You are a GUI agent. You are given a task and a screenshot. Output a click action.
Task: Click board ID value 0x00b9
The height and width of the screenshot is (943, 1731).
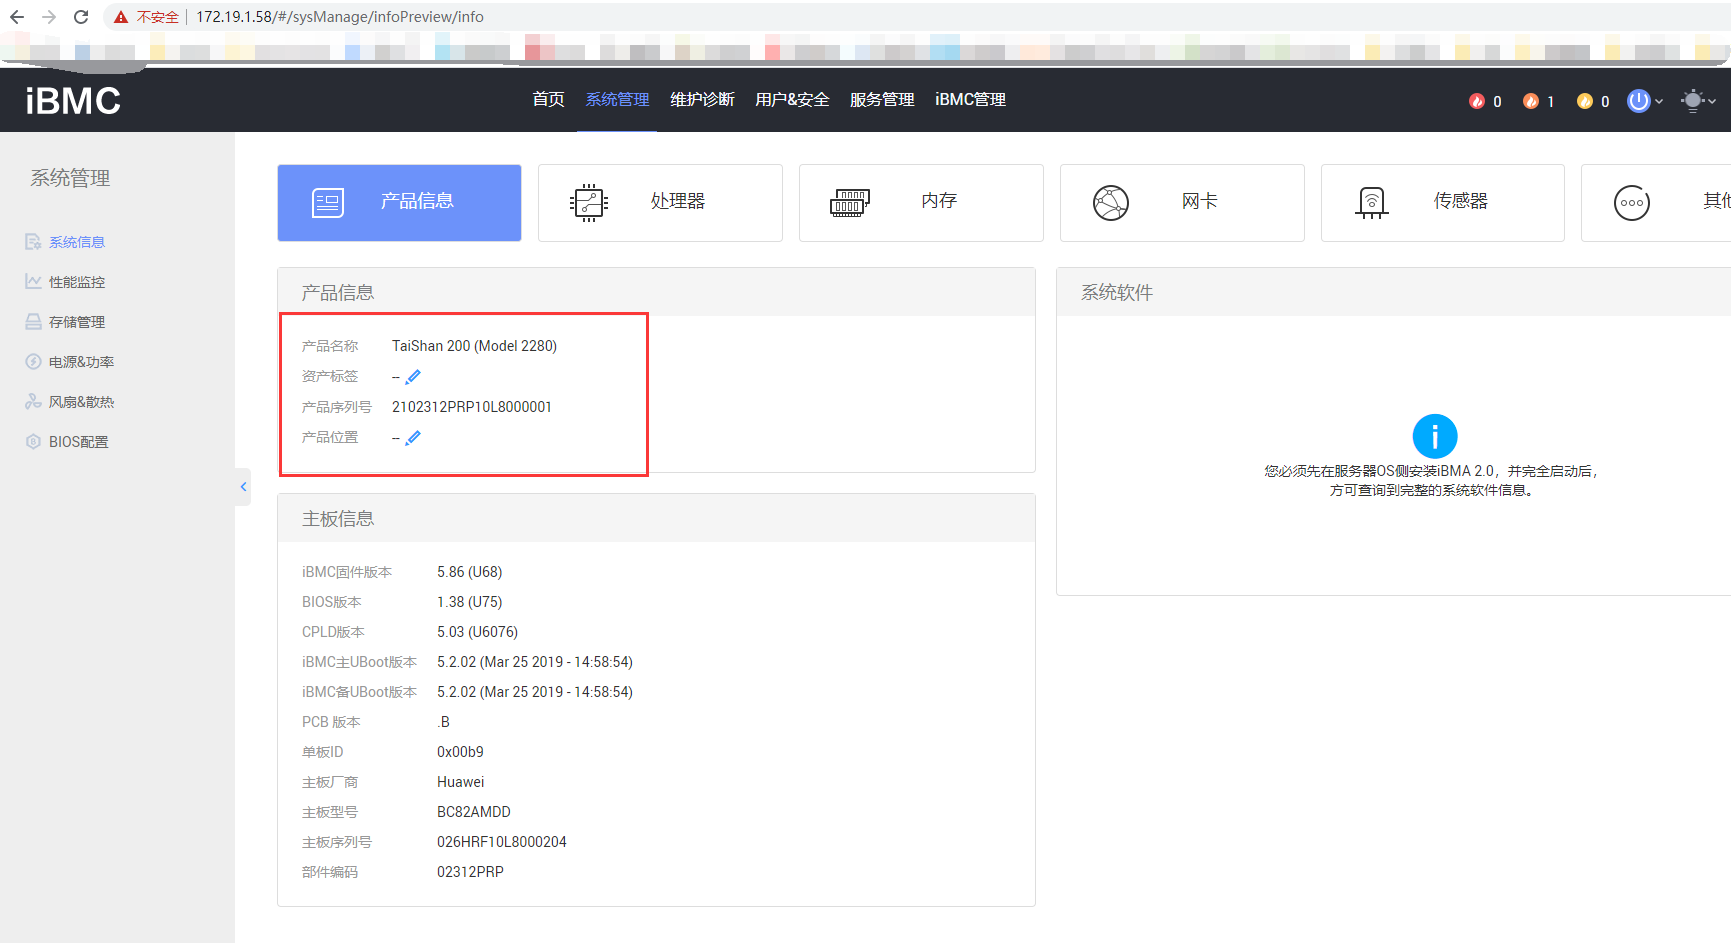coord(460,752)
